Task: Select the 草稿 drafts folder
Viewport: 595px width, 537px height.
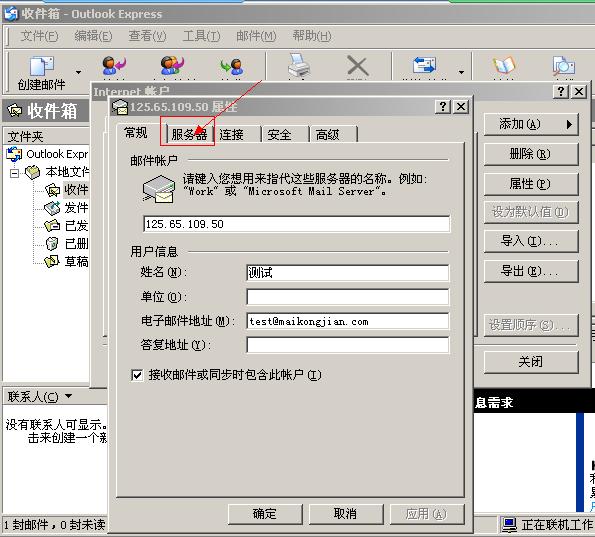Action: point(67,261)
